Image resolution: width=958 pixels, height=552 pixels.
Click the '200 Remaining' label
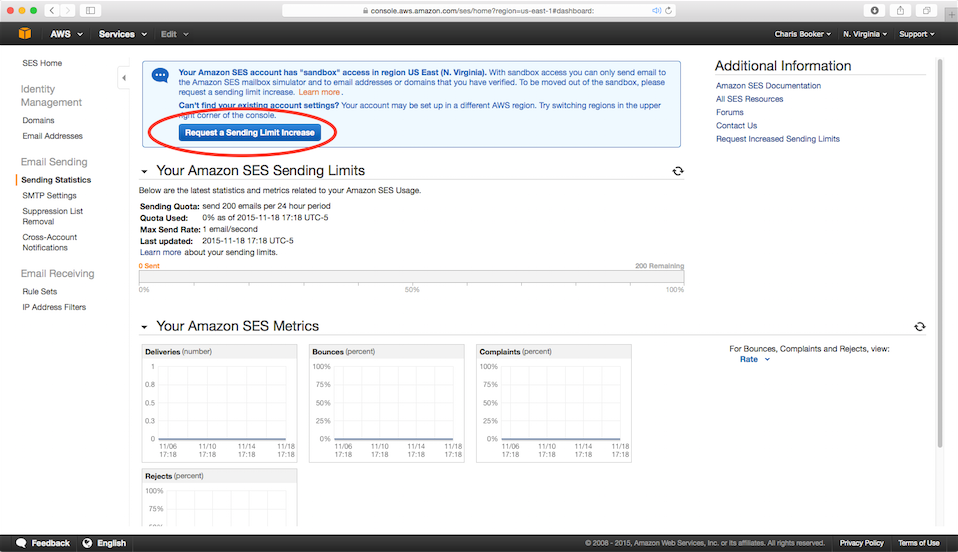(x=659, y=266)
